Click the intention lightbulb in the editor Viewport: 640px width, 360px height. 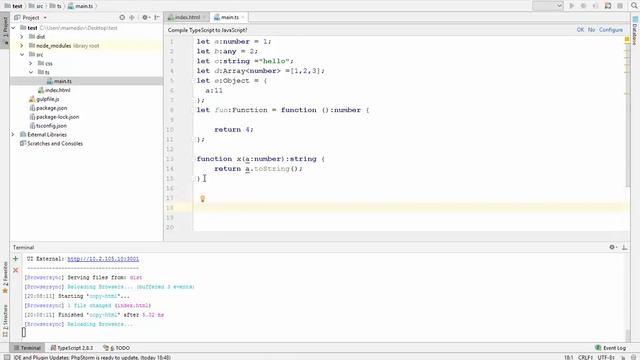click(202, 198)
